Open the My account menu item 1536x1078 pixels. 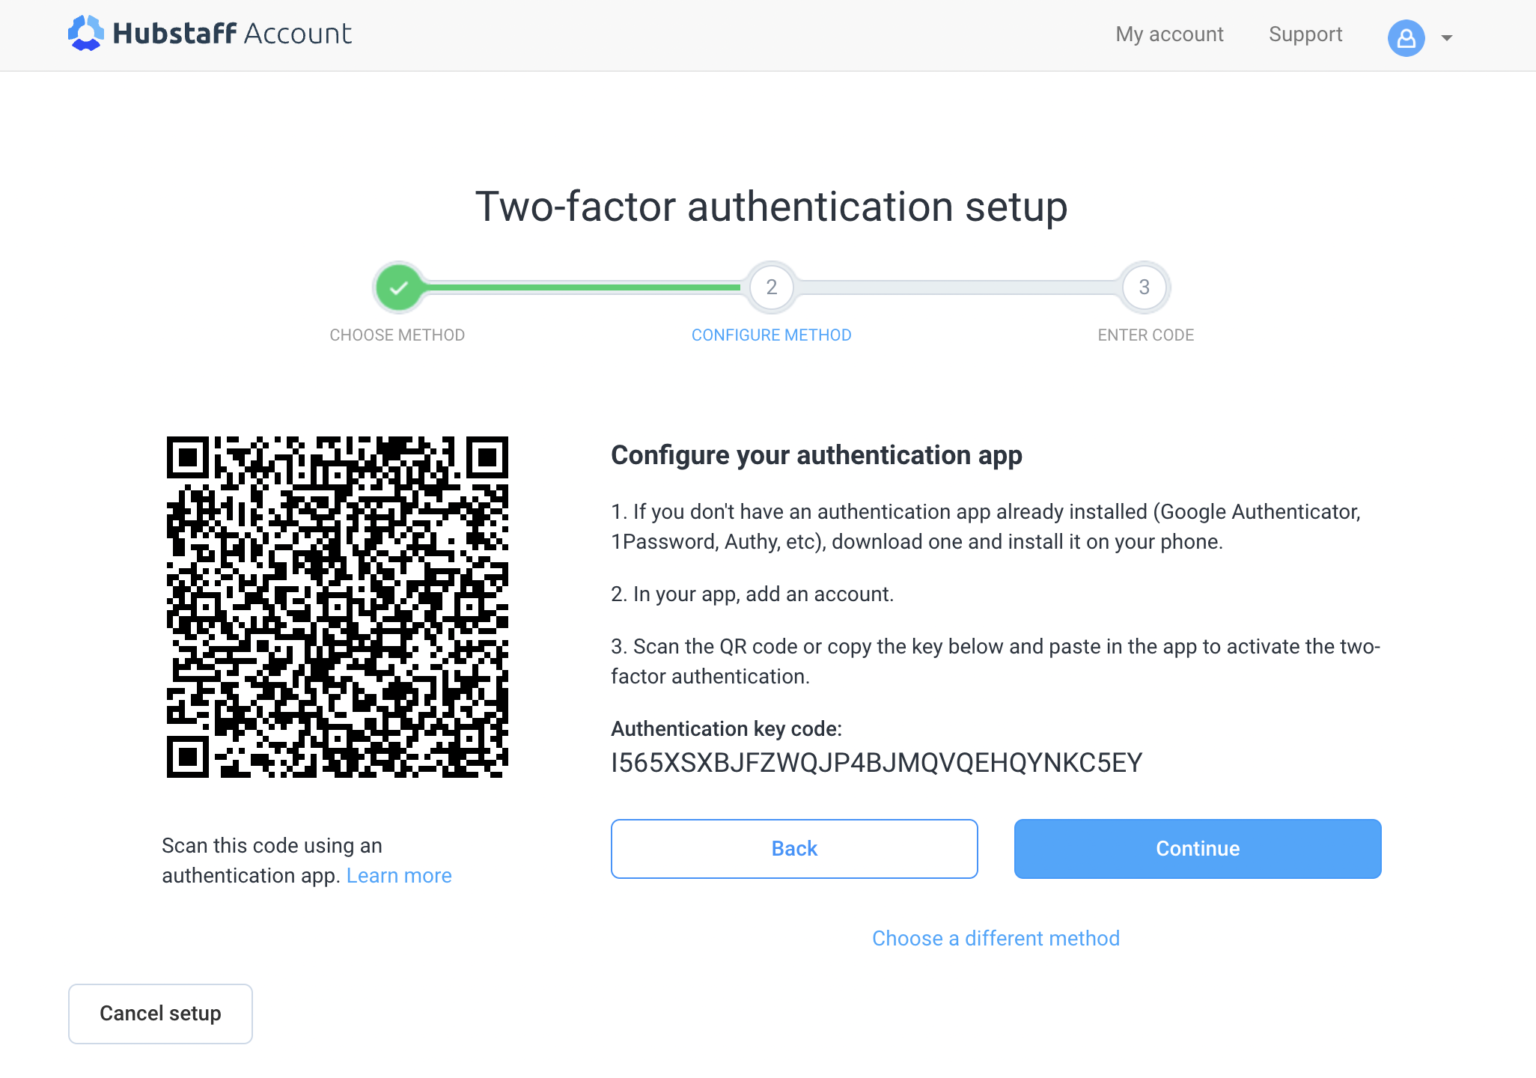pyautogui.click(x=1169, y=34)
